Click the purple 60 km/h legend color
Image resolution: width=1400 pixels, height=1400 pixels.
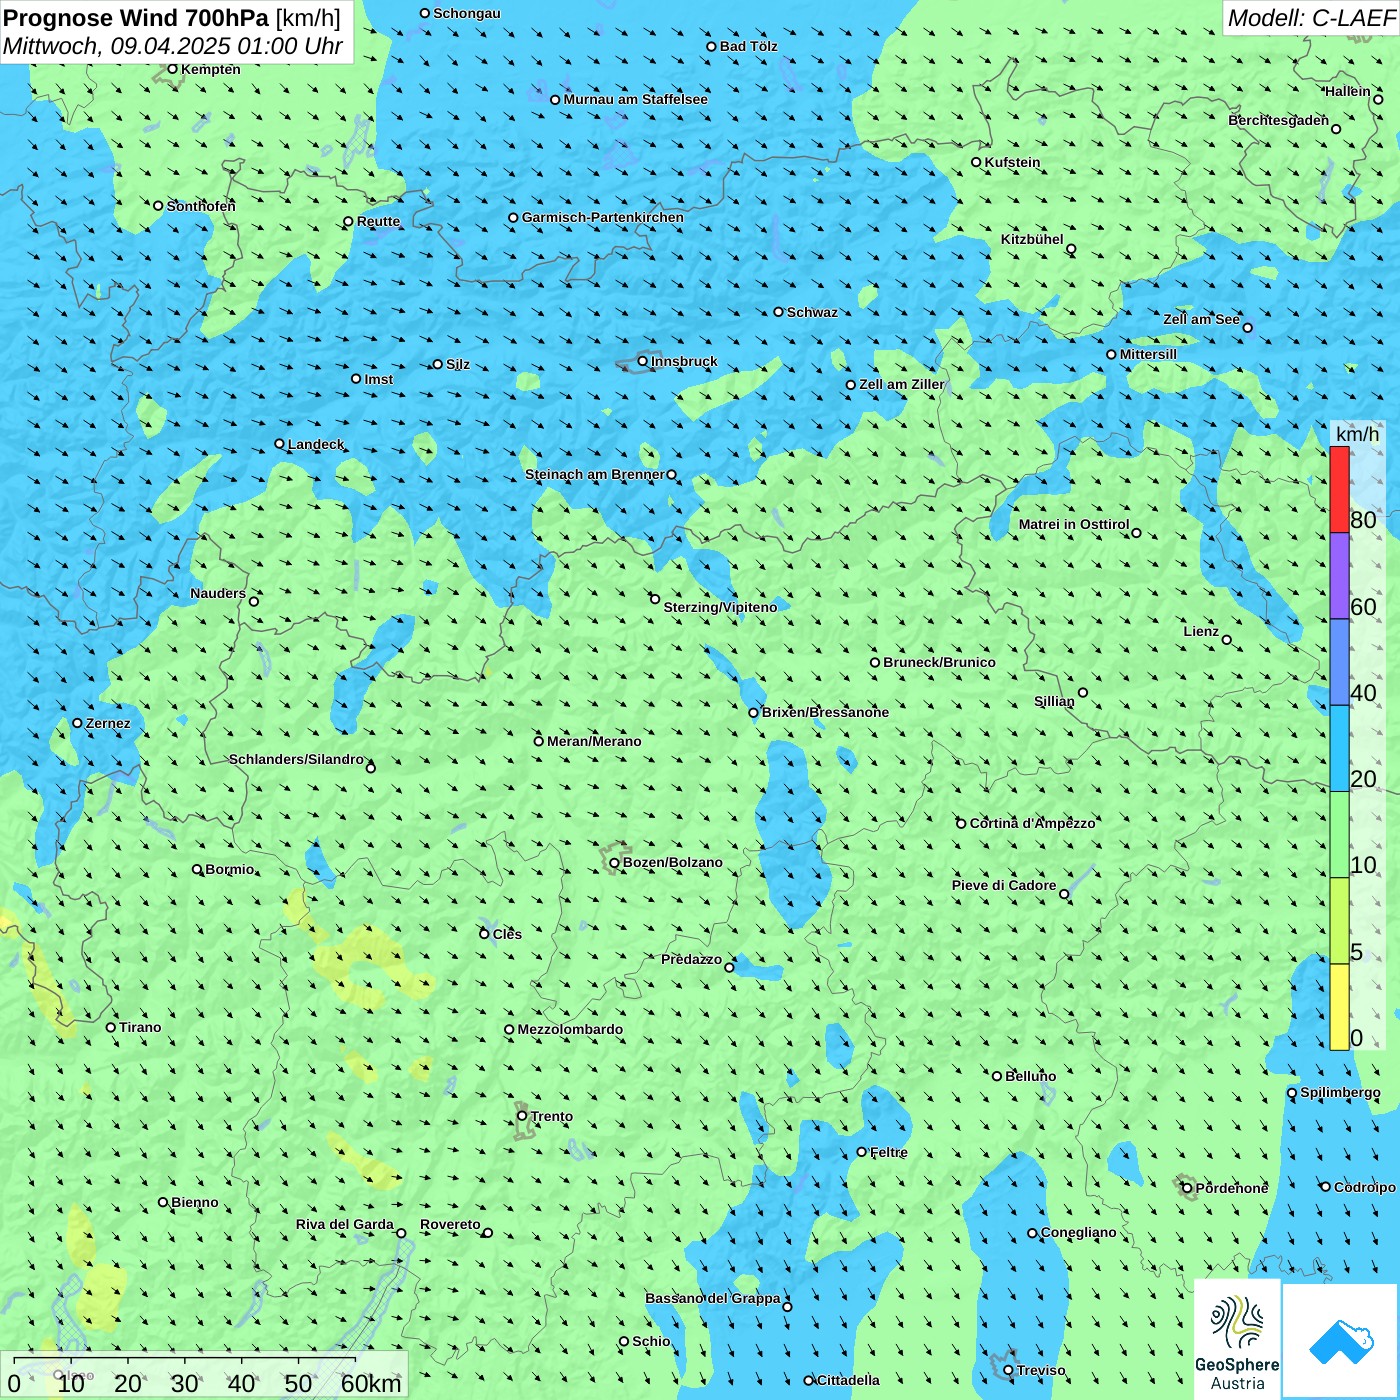point(1339,576)
